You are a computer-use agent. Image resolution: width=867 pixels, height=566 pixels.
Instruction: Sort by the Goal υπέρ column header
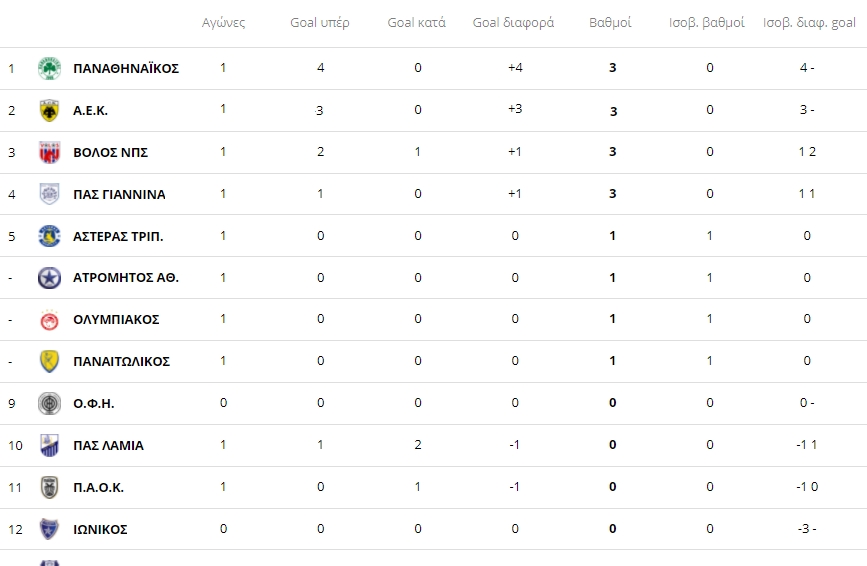point(320,23)
